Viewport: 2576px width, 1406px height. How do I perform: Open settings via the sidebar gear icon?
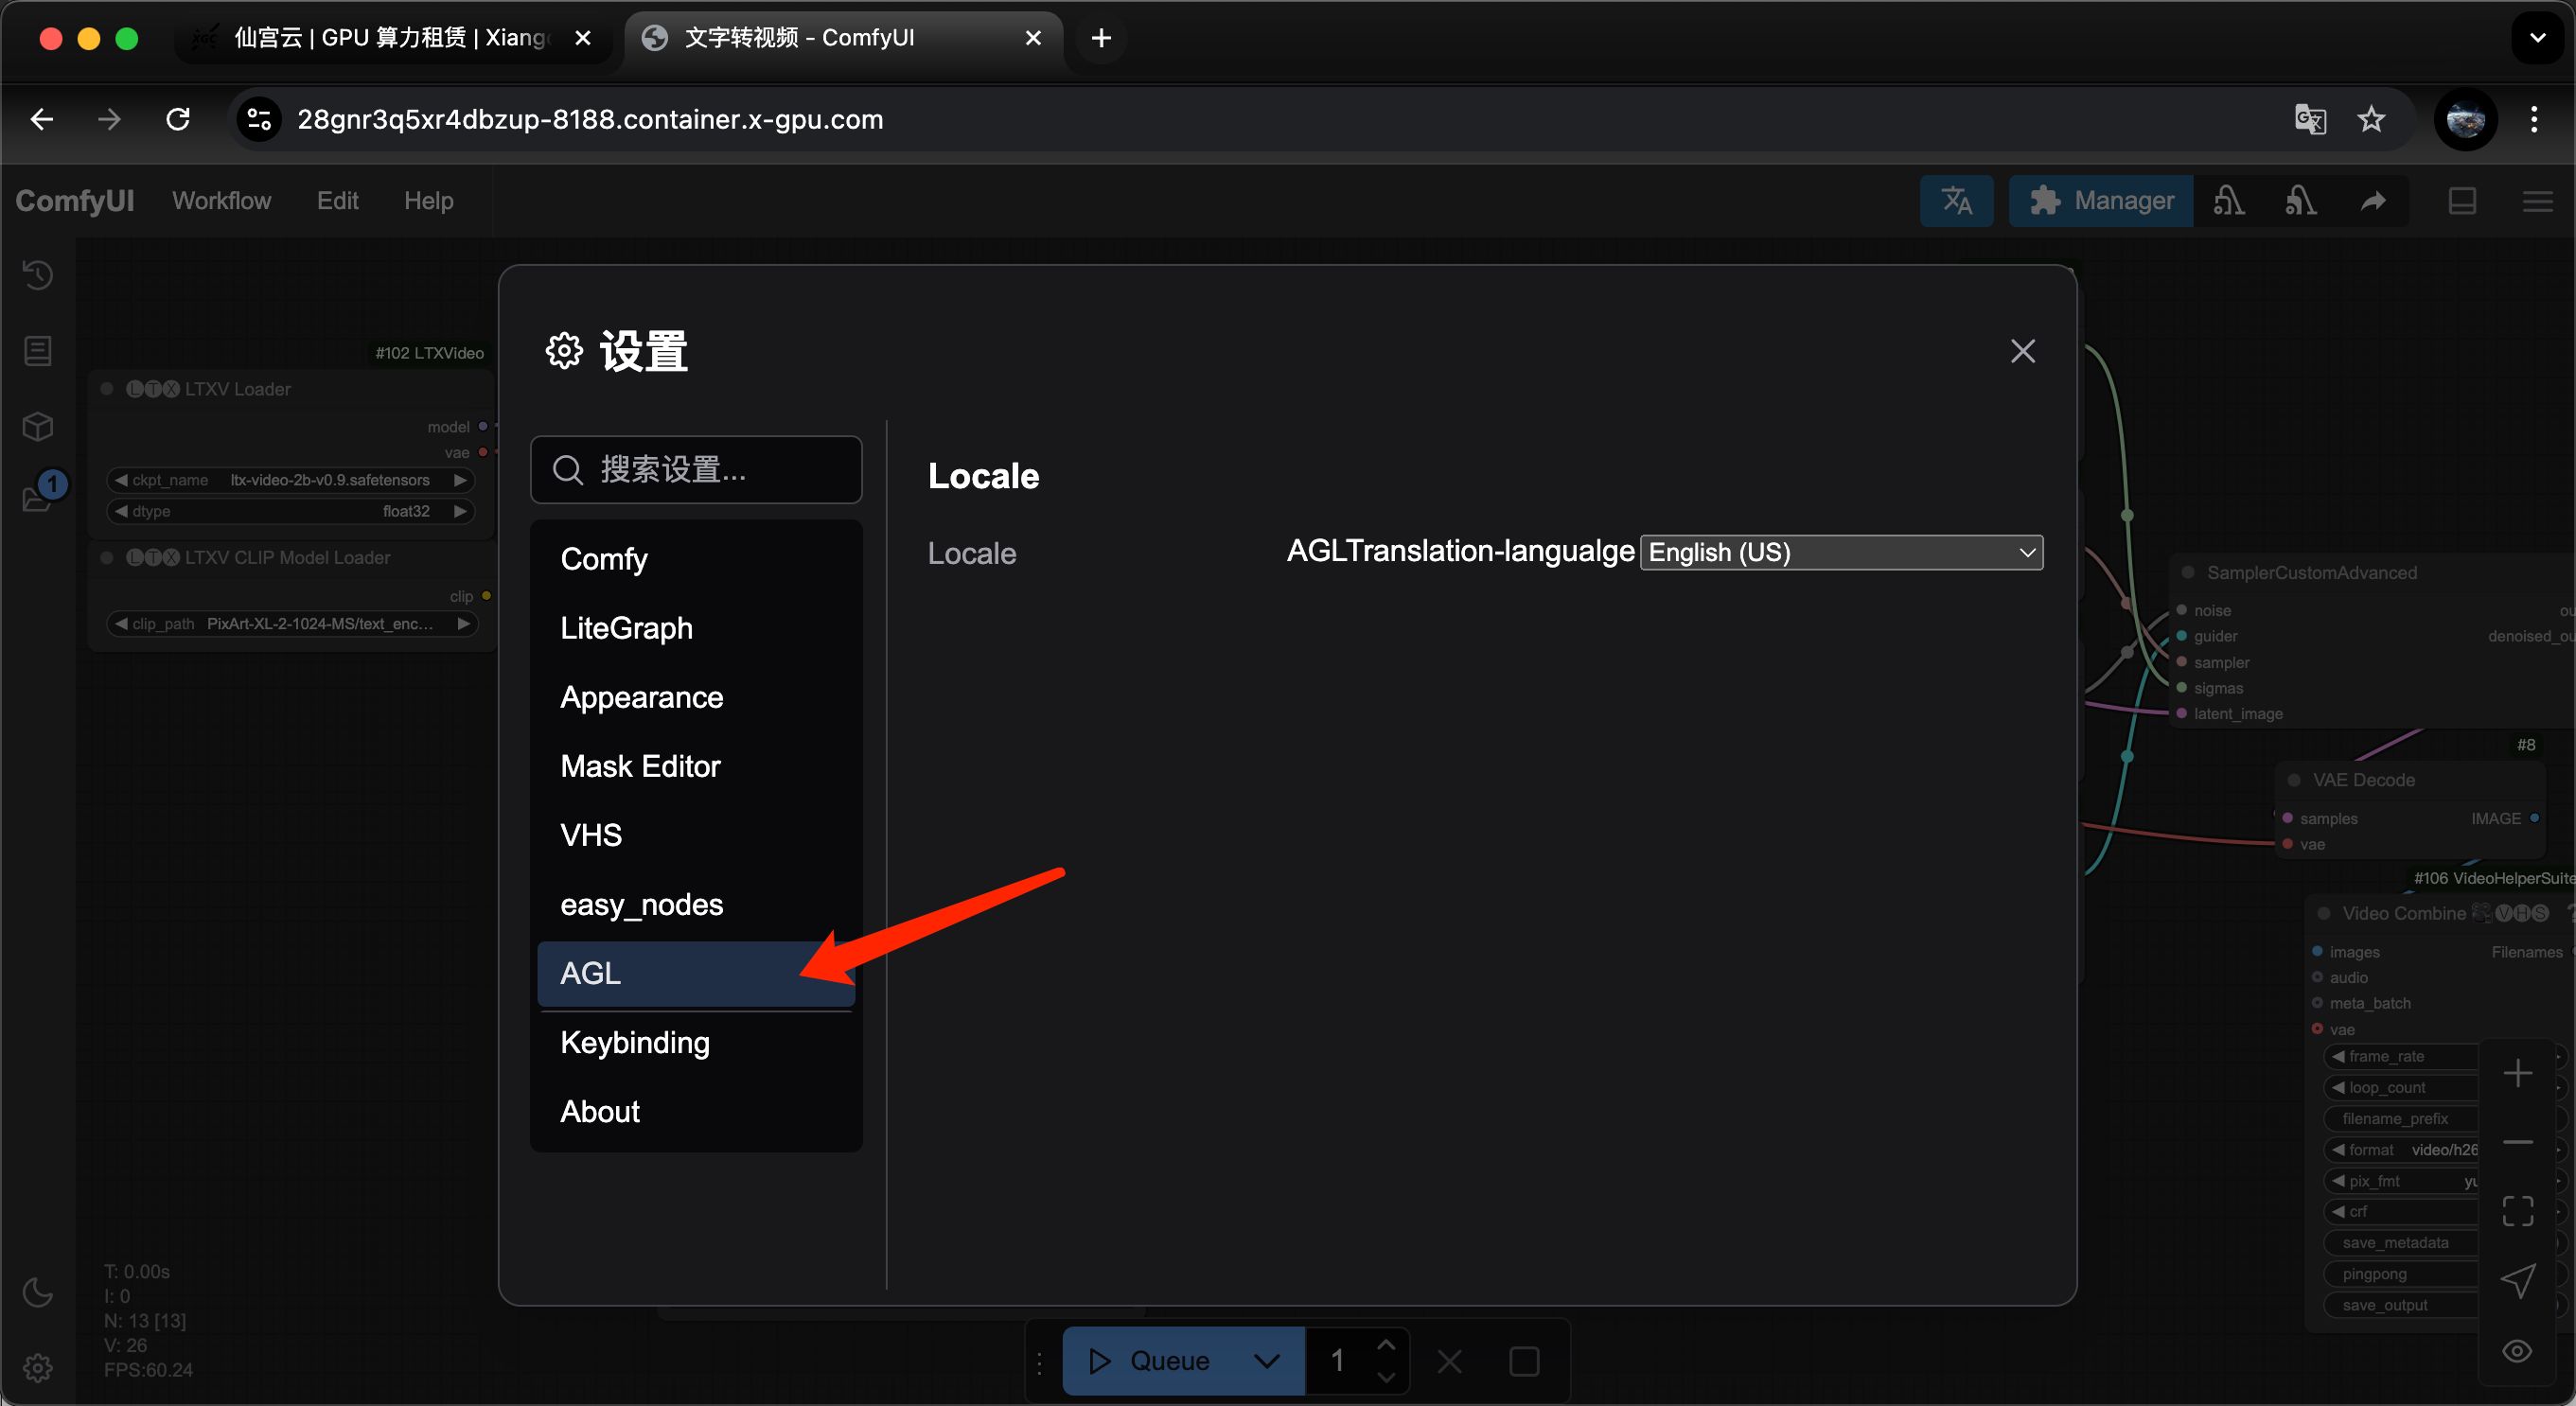click(x=38, y=1367)
